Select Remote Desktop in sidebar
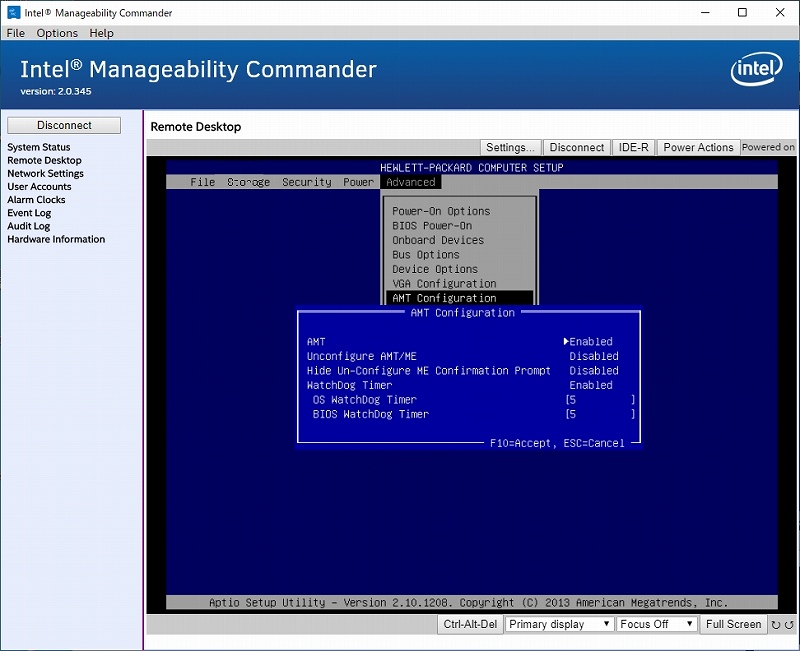The image size is (800, 651). 44,160
